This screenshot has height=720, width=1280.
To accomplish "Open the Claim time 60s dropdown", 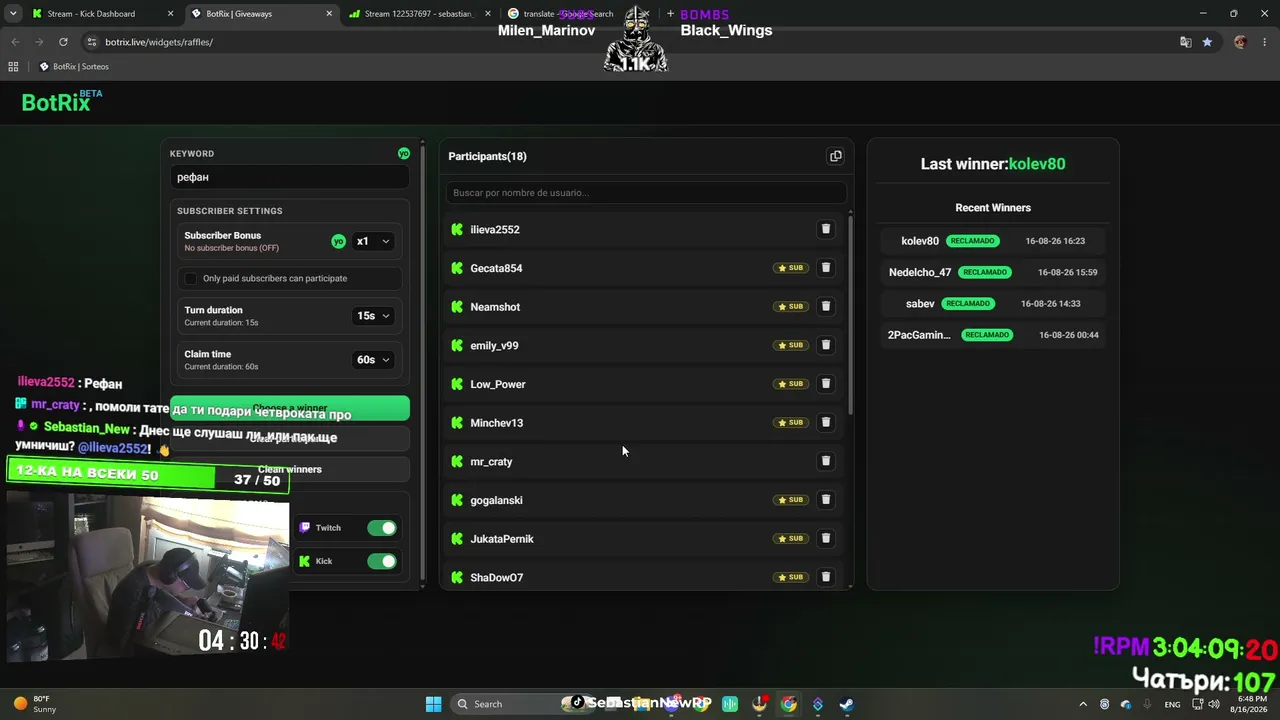I will 373,360.
